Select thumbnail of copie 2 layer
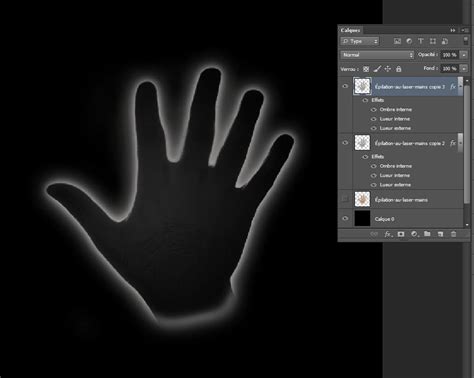Image resolution: width=474 pixels, height=378 pixels. tap(362, 143)
